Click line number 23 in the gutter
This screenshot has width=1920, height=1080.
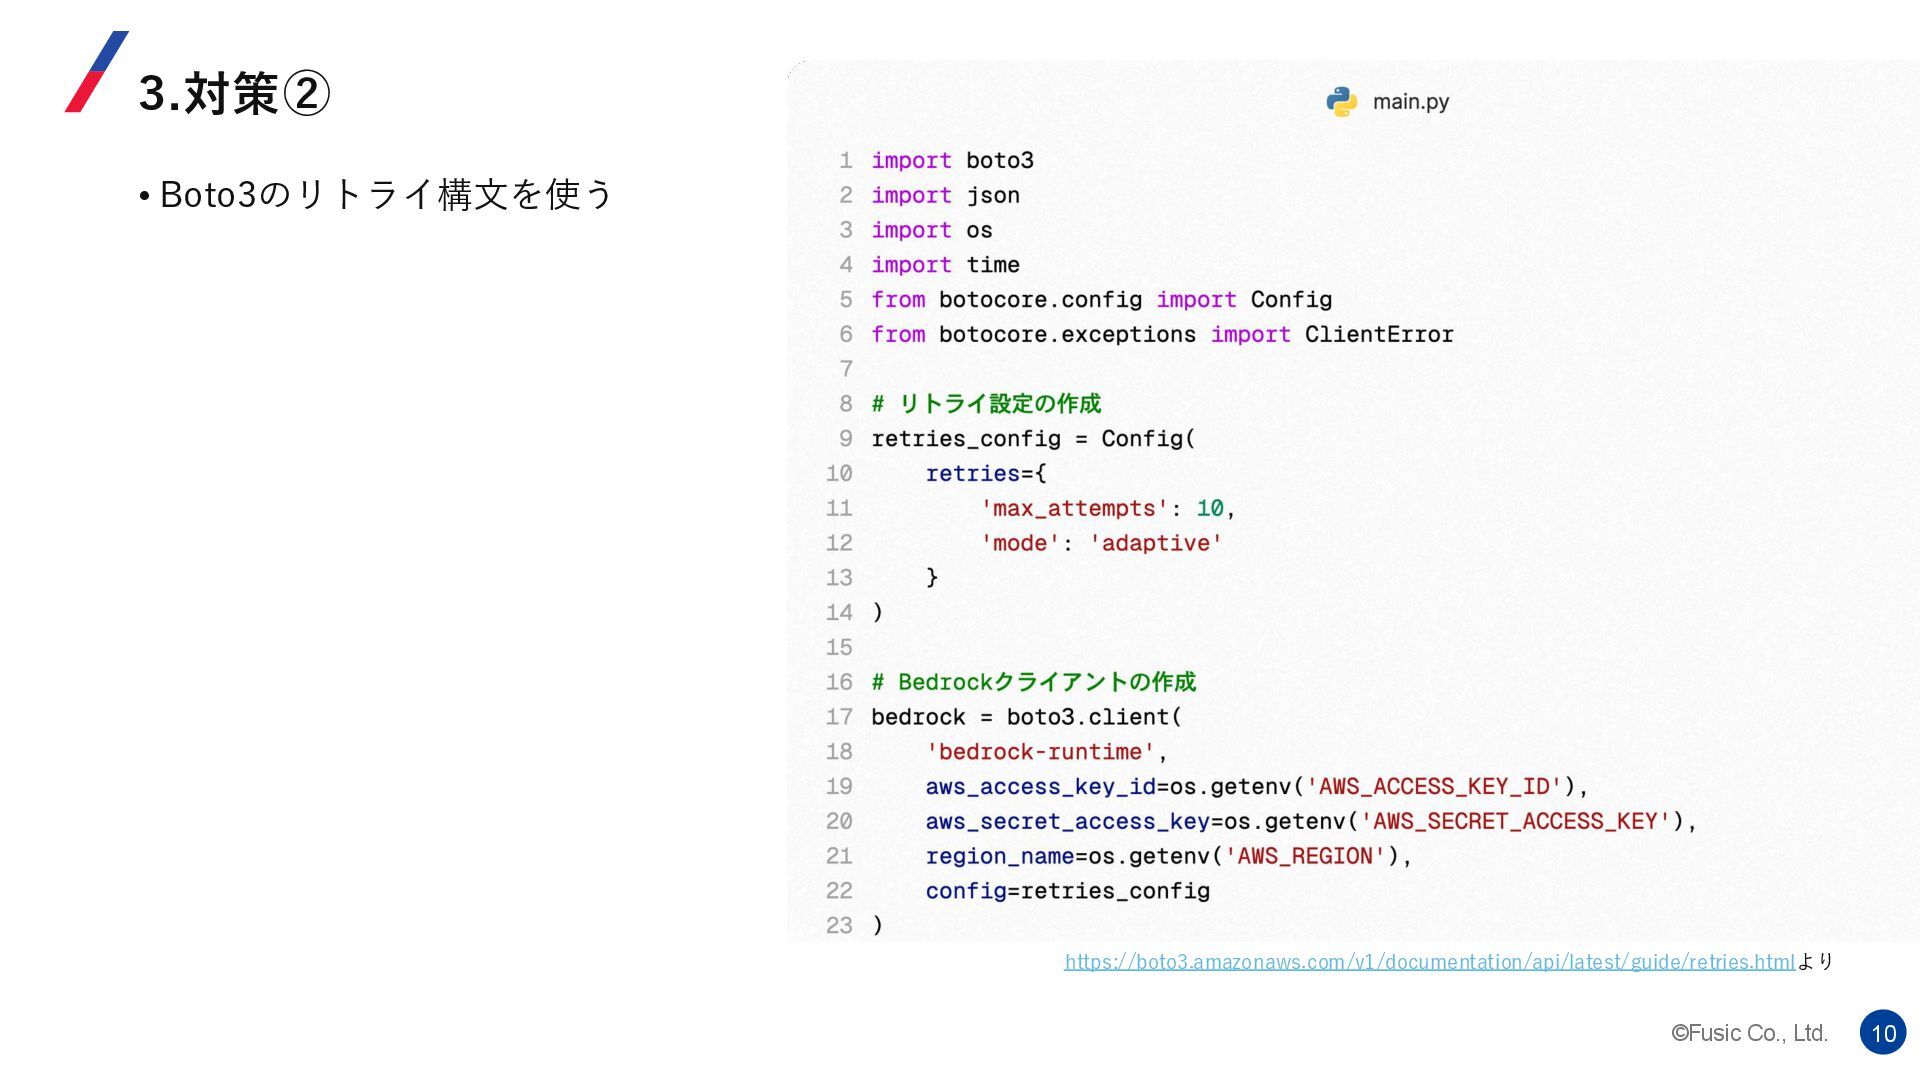(839, 926)
